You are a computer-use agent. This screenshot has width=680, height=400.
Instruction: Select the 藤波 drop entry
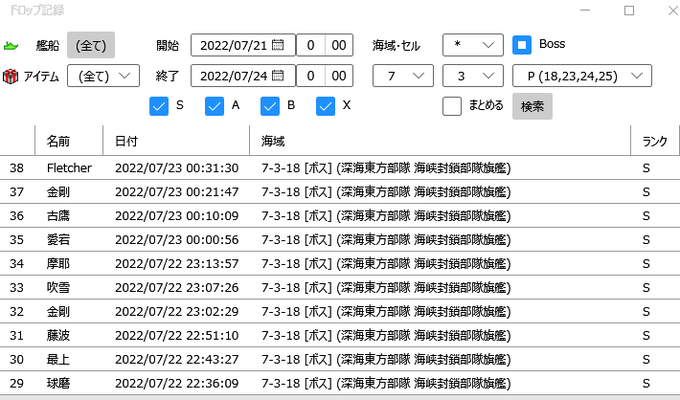(x=340, y=335)
